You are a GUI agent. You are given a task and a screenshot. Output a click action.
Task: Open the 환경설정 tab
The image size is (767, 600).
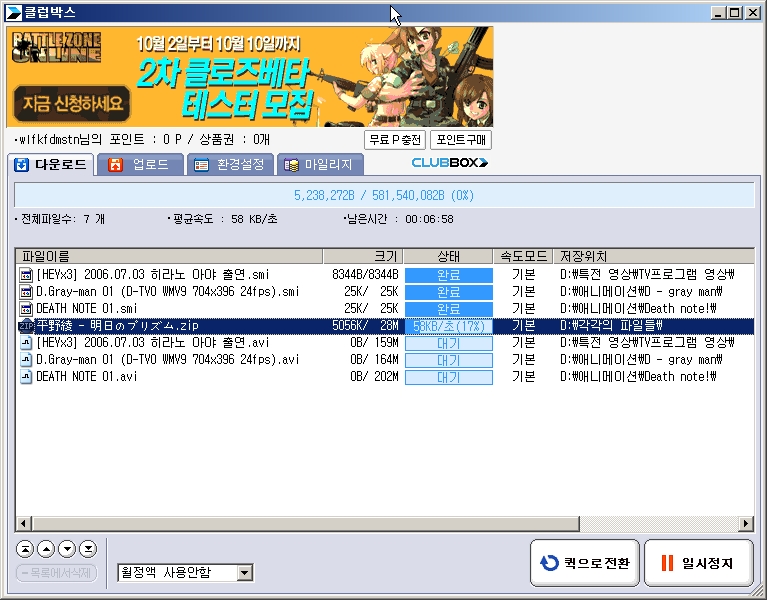tap(230, 165)
